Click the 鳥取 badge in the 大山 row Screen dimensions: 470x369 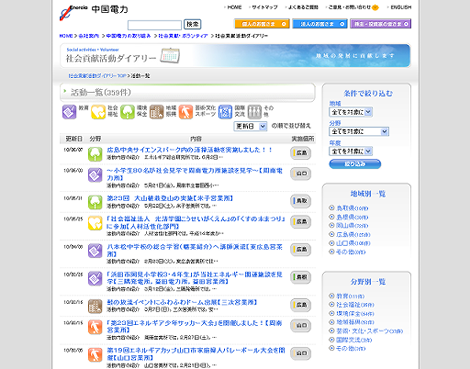(301, 201)
